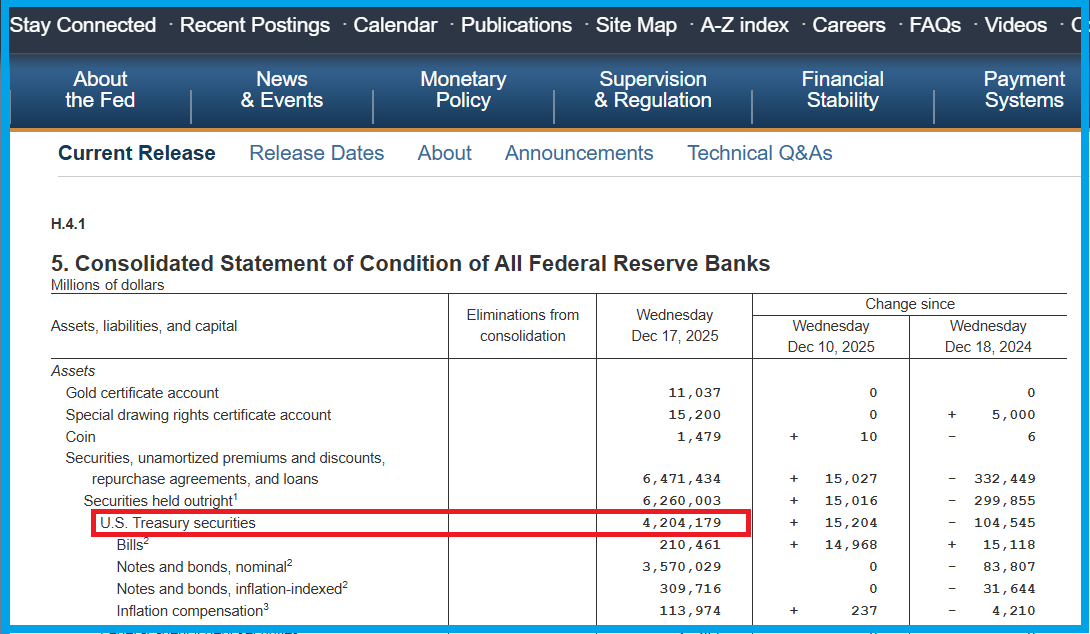Switch to the Release Dates tab

(x=316, y=153)
